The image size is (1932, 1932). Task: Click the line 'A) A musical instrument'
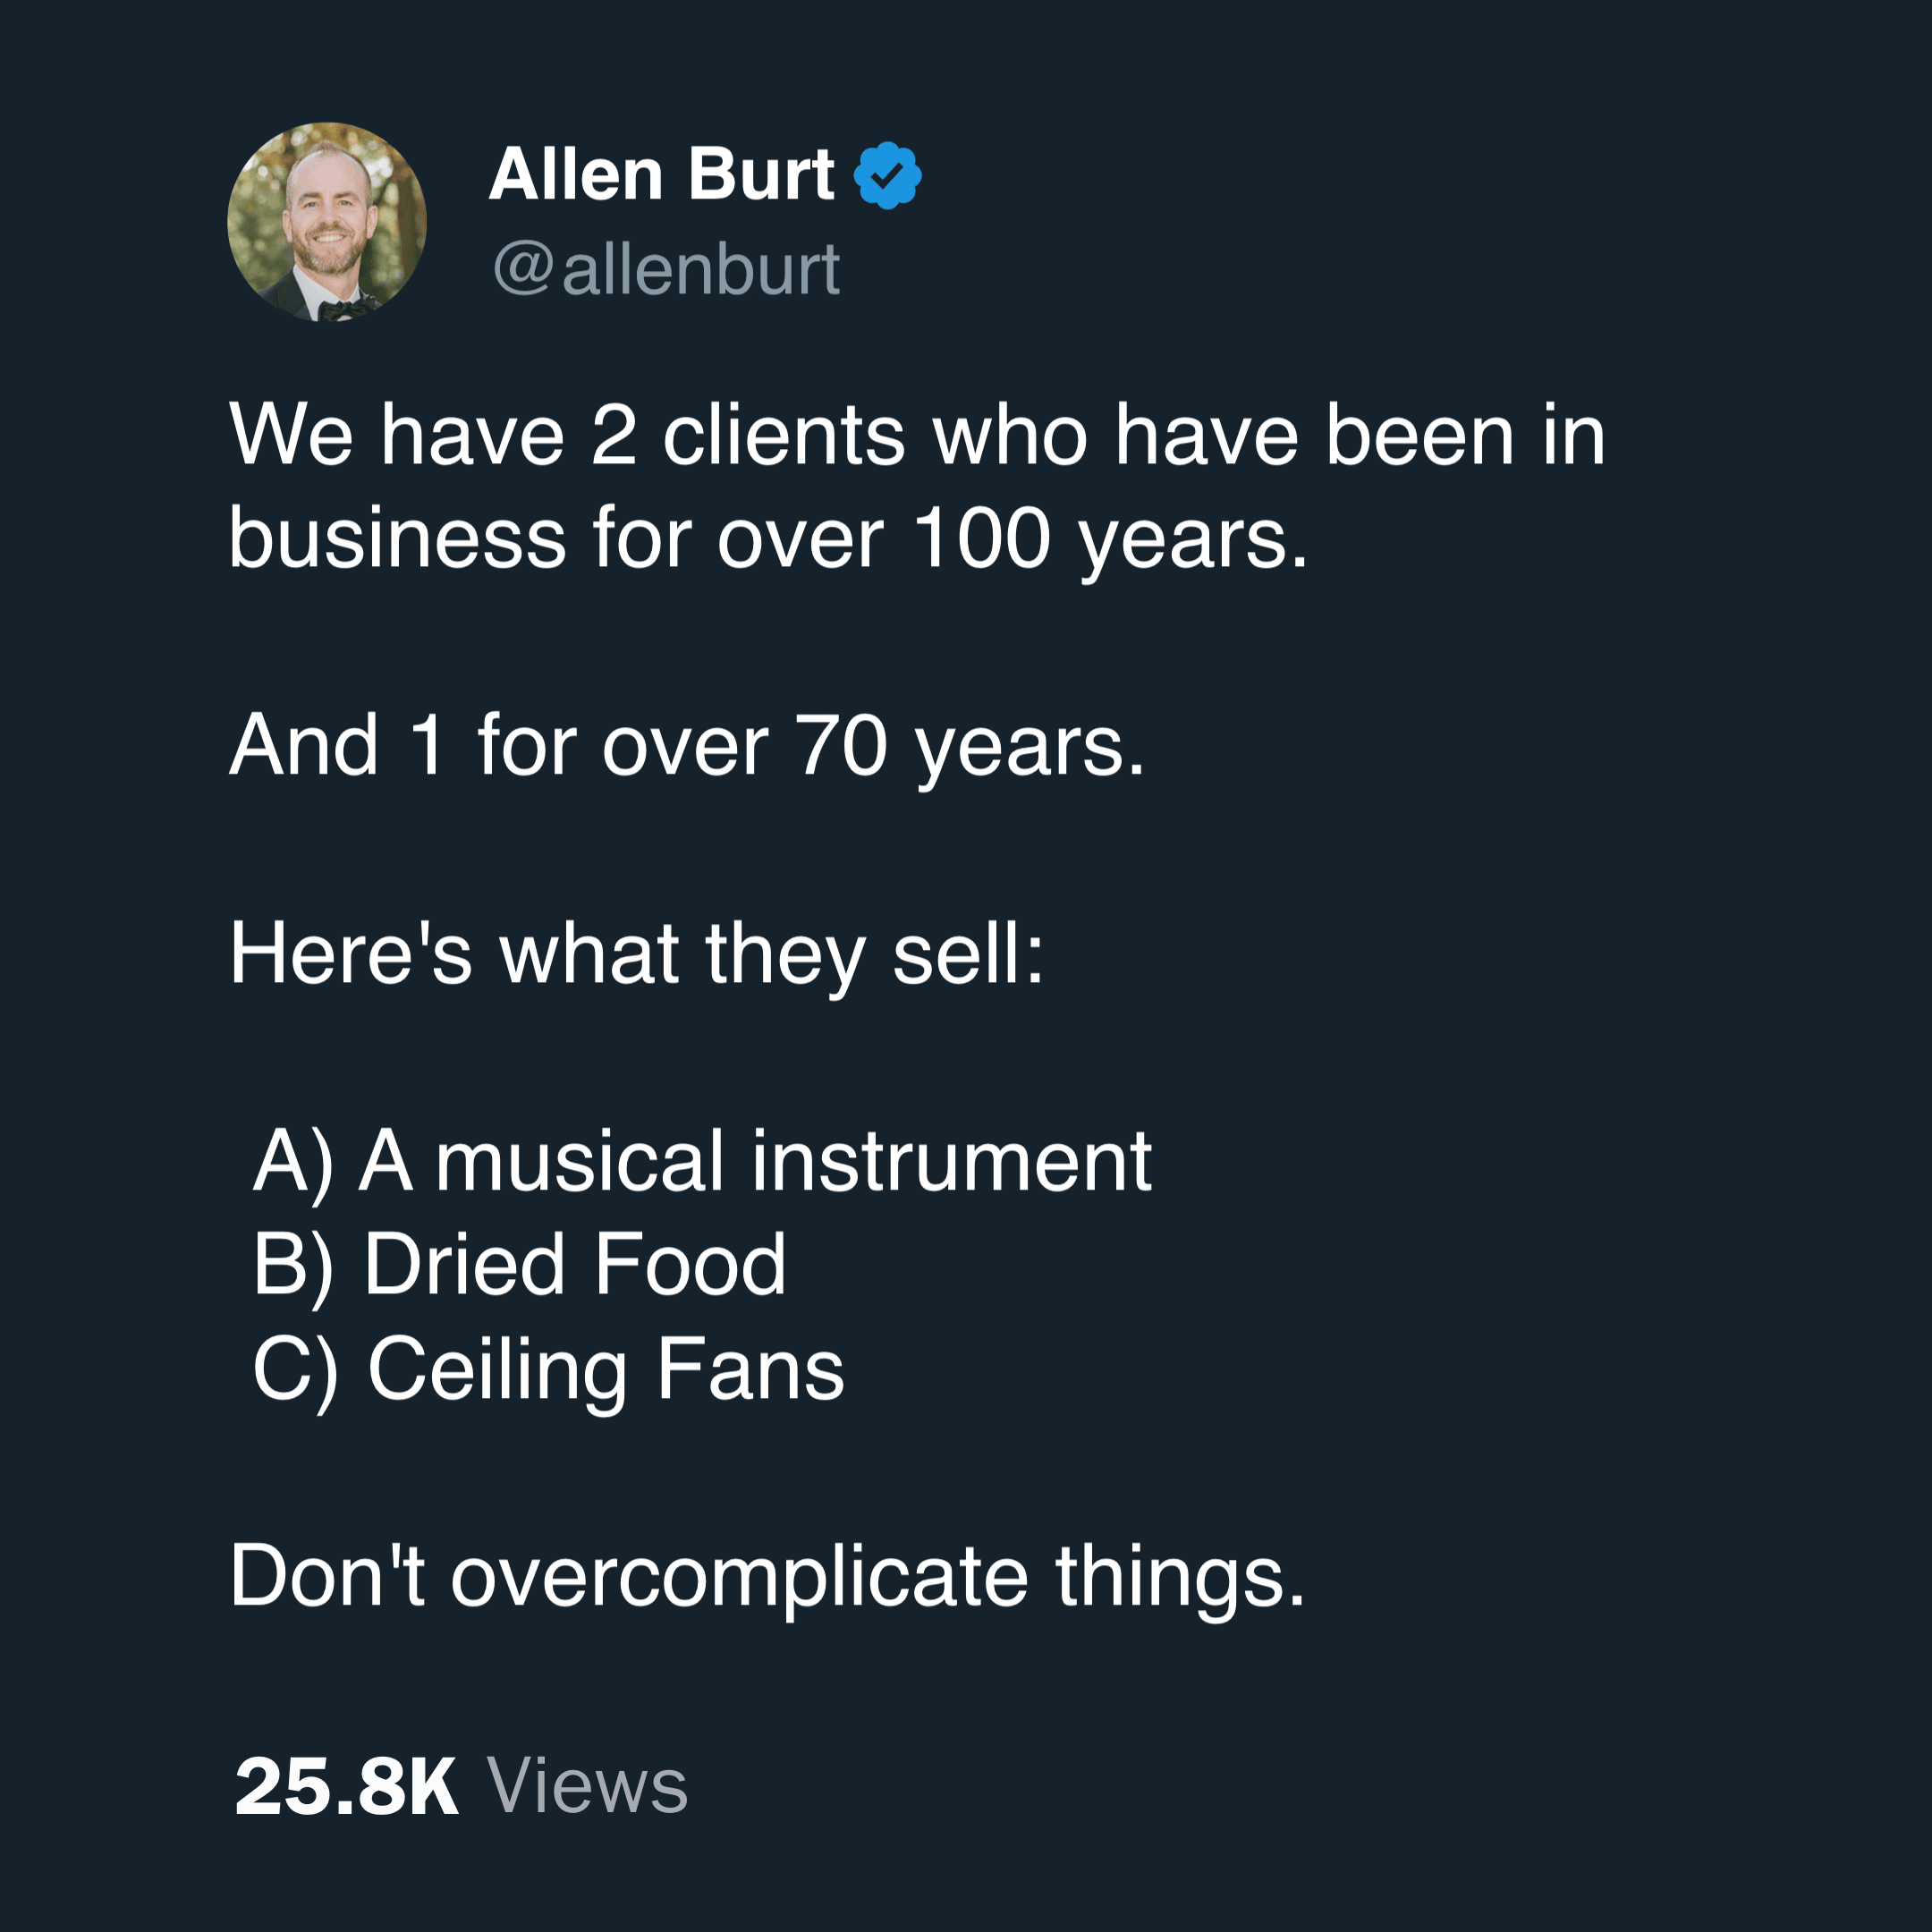click(x=702, y=1162)
